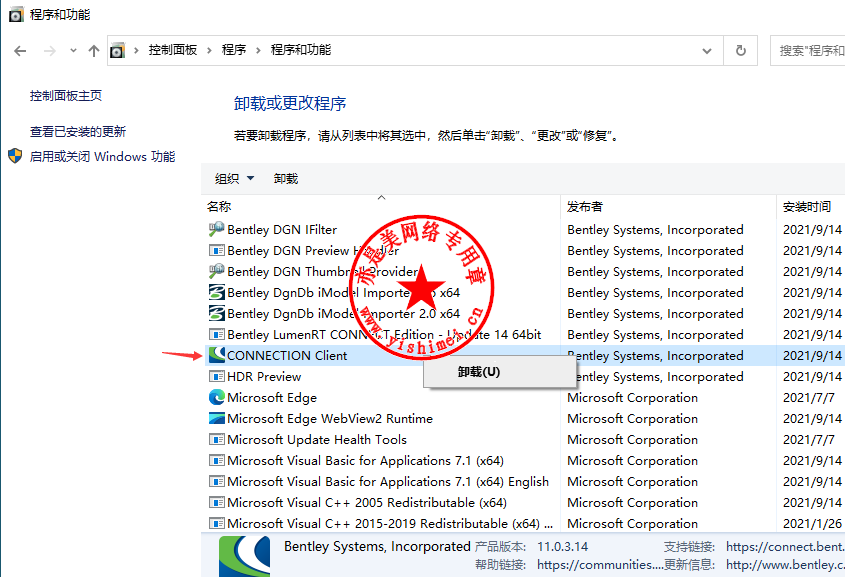Click the https://communities help link value
This screenshot has width=845, height=577.
tap(600, 565)
